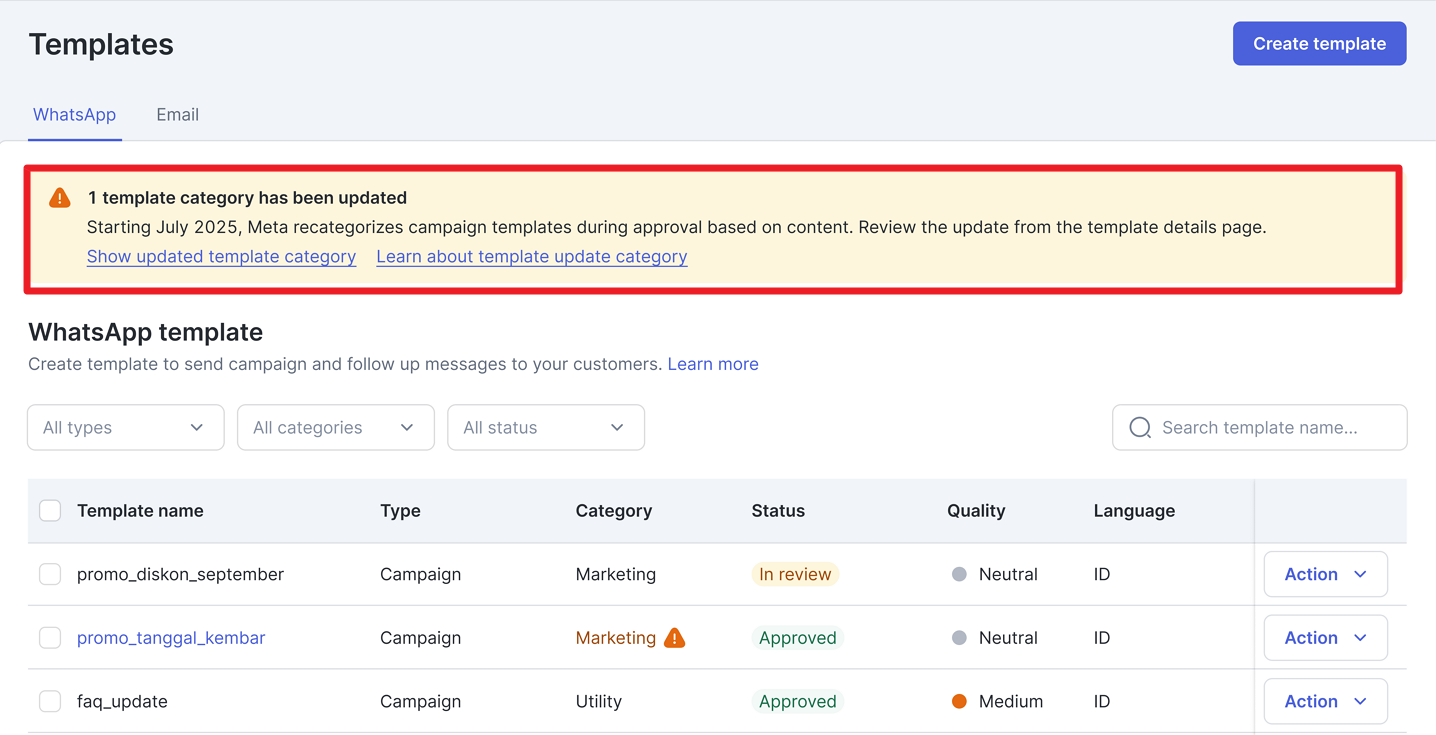Switch to the Email tab
The height and width of the screenshot is (735, 1436).
tap(177, 115)
